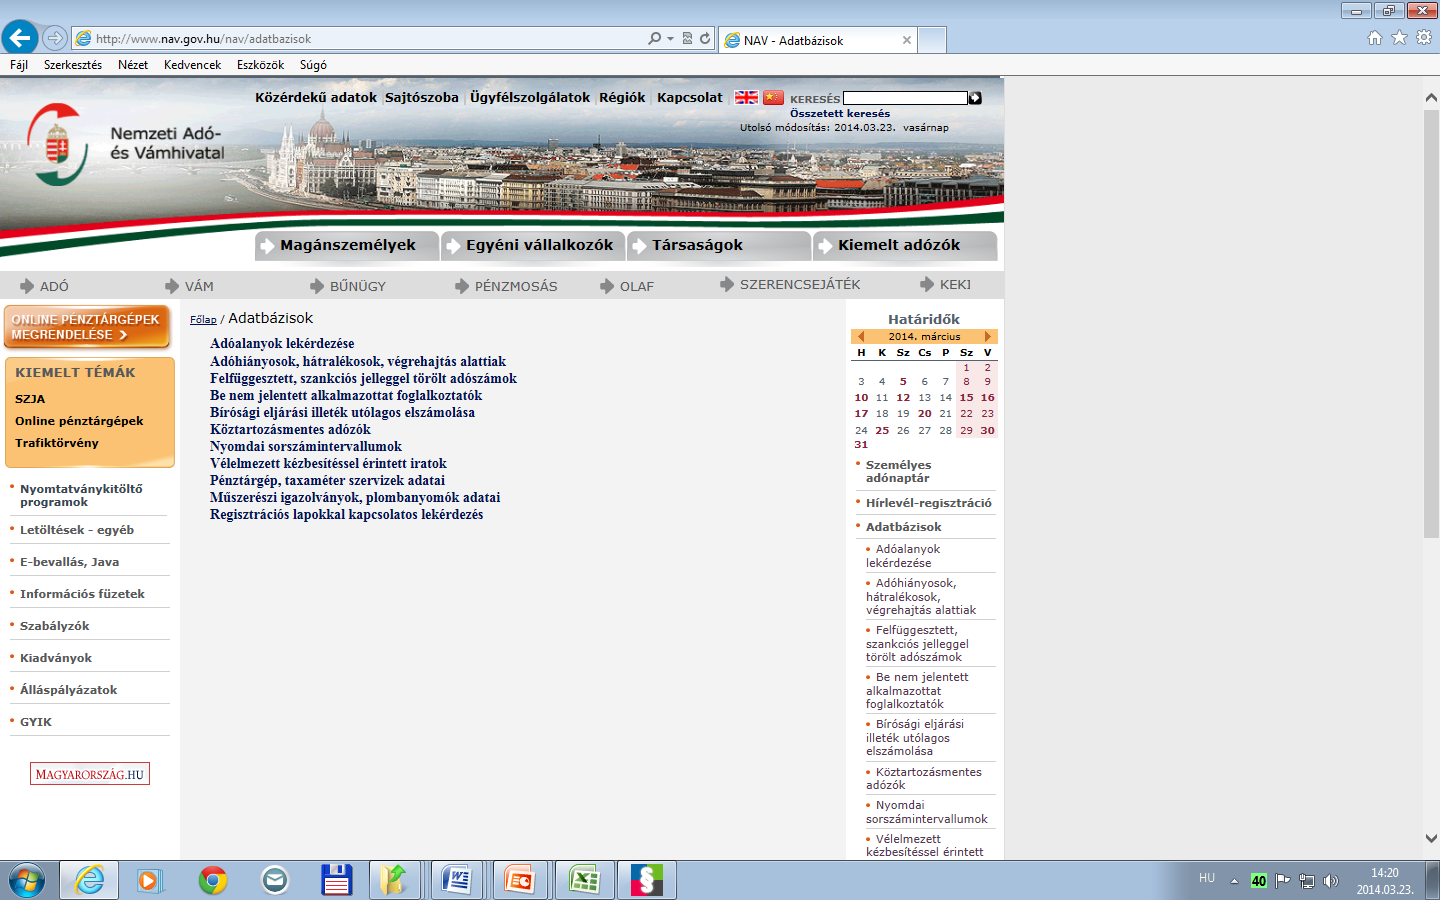Go to previous month in Határidők calendar
Screen dimensions: 1440x900
coord(861,337)
